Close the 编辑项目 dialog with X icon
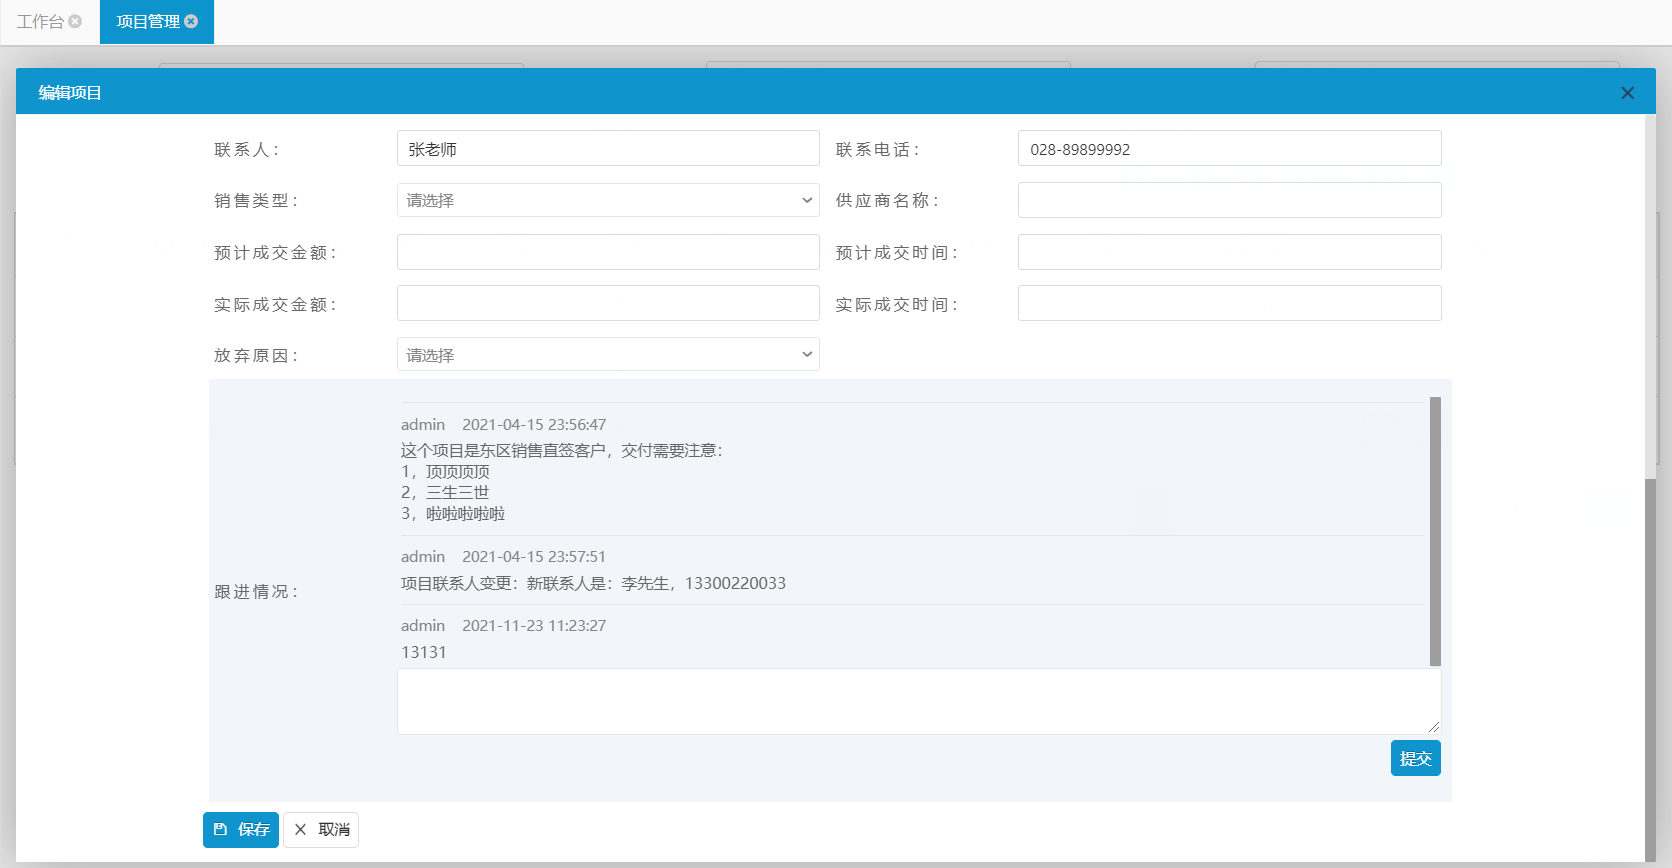This screenshot has width=1672, height=868. 1627,93
